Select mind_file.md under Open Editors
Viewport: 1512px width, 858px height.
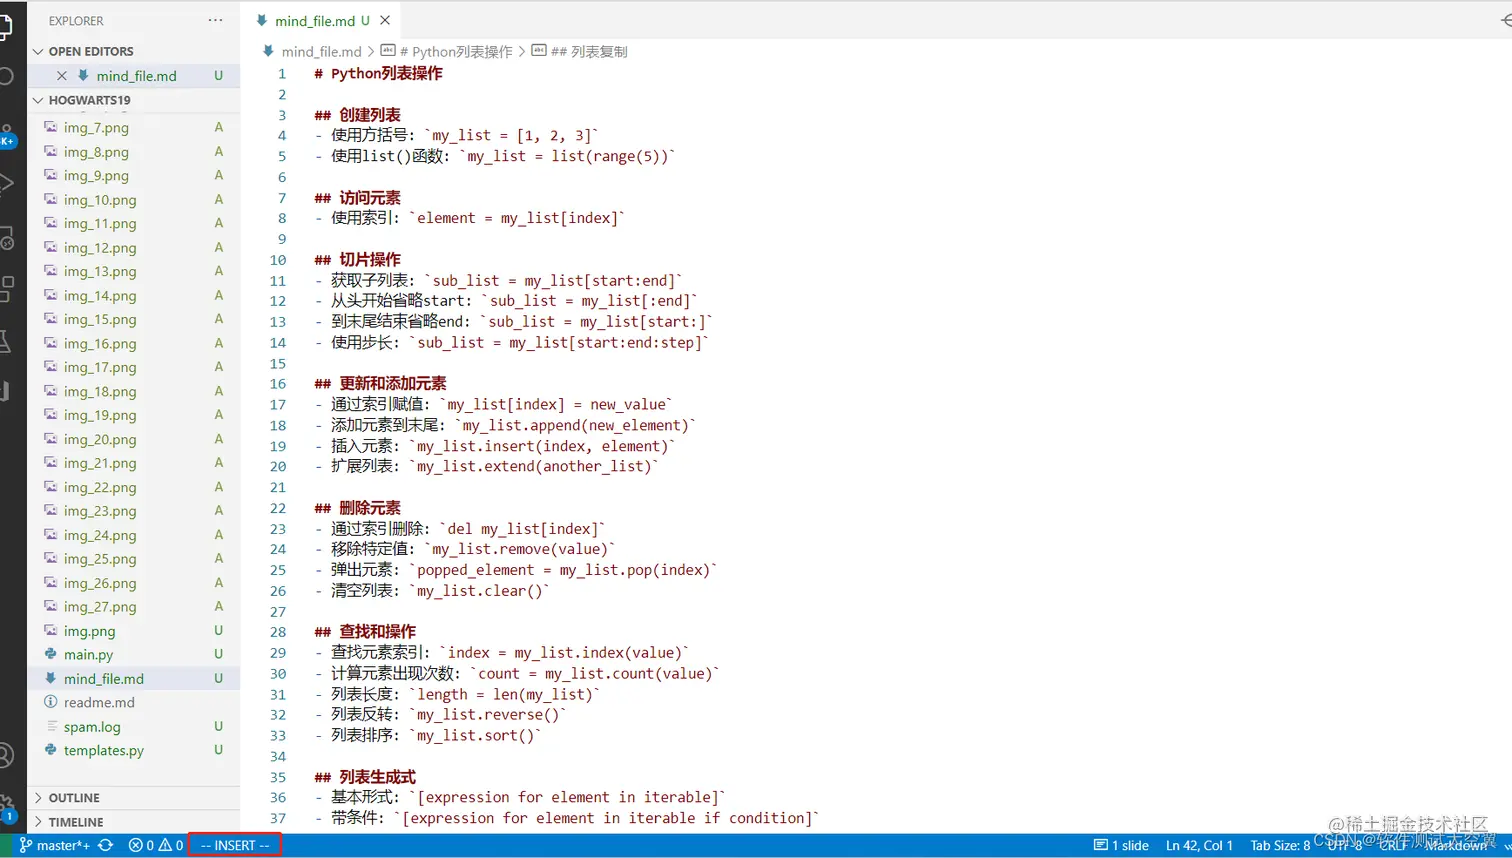coord(136,76)
